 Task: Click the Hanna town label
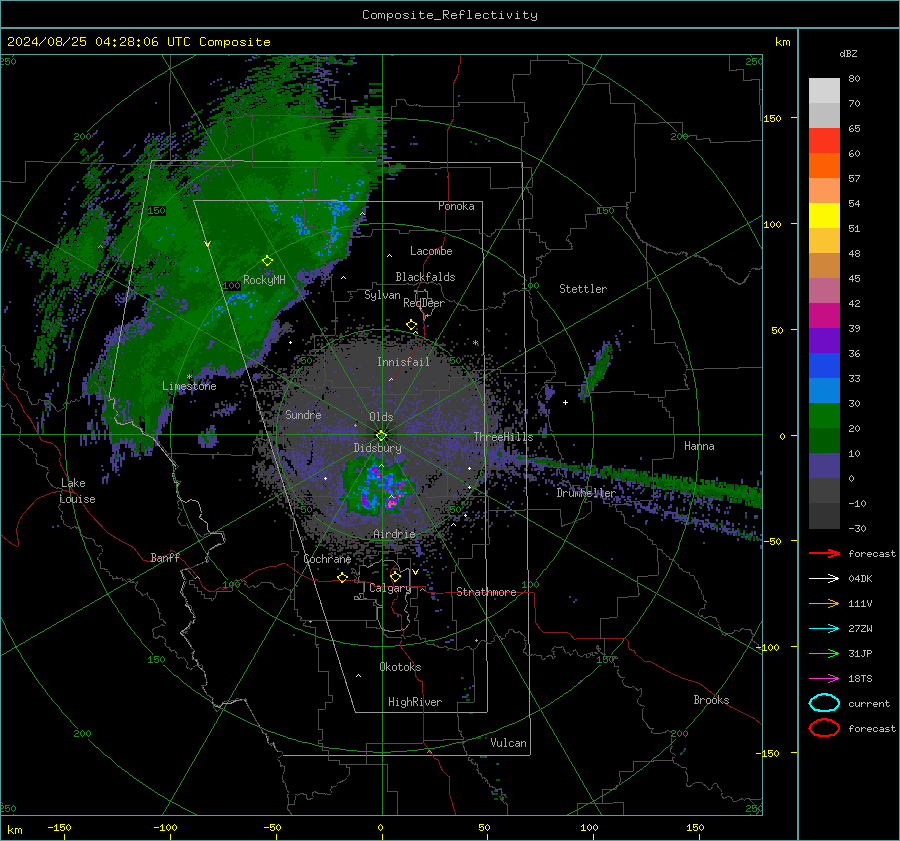point(699,446)
